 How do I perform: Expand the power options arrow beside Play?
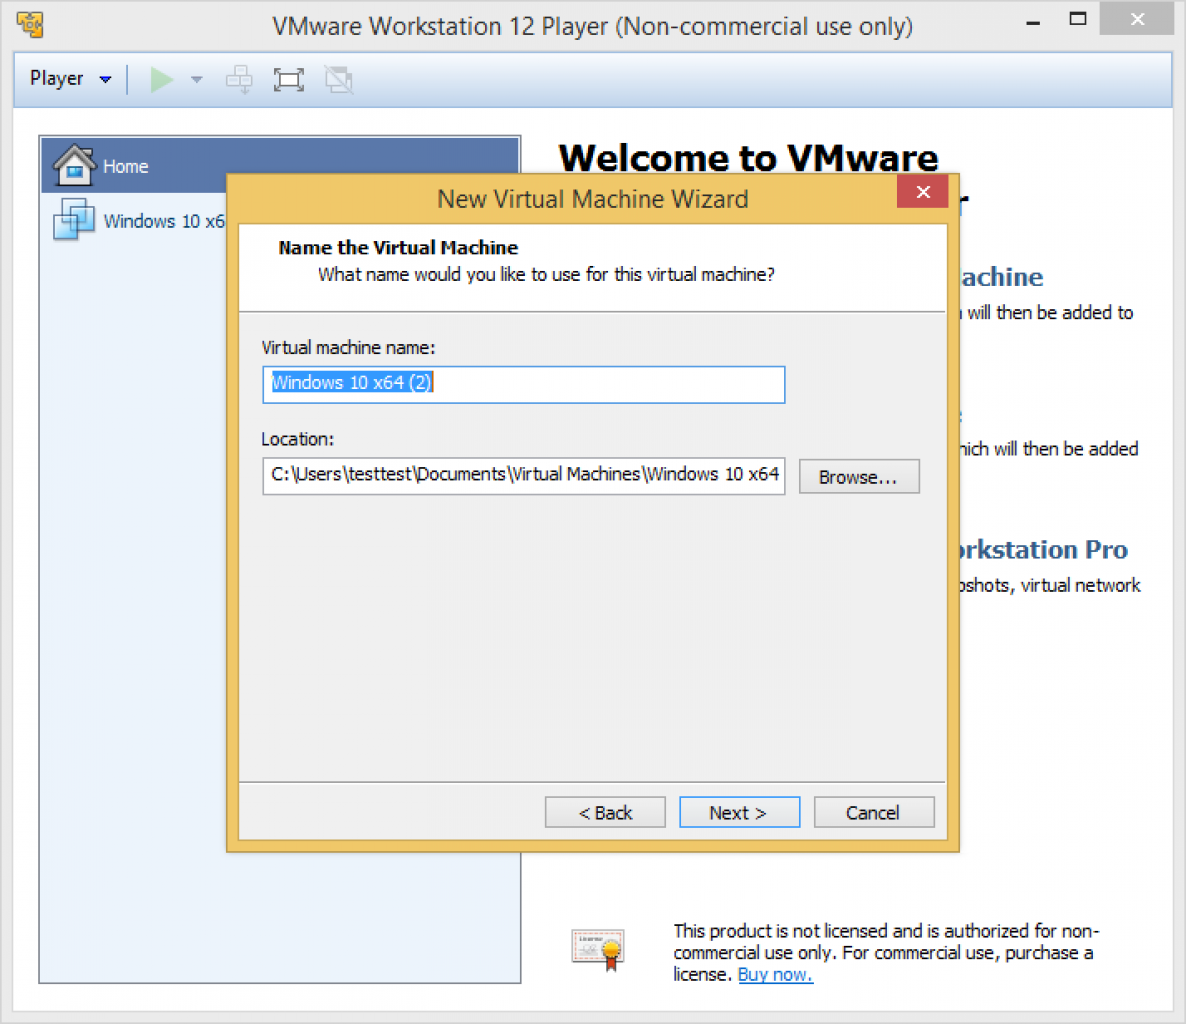[197, 79]
